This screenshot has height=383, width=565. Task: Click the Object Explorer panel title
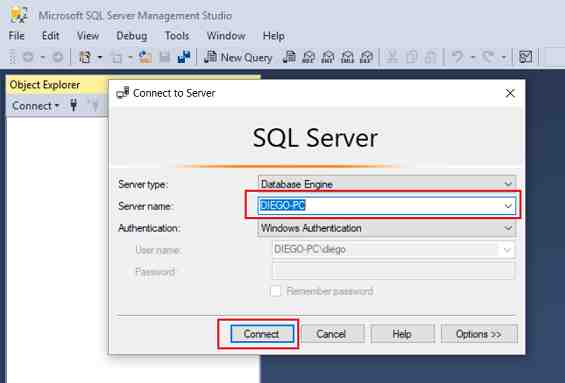click(45, 85)
